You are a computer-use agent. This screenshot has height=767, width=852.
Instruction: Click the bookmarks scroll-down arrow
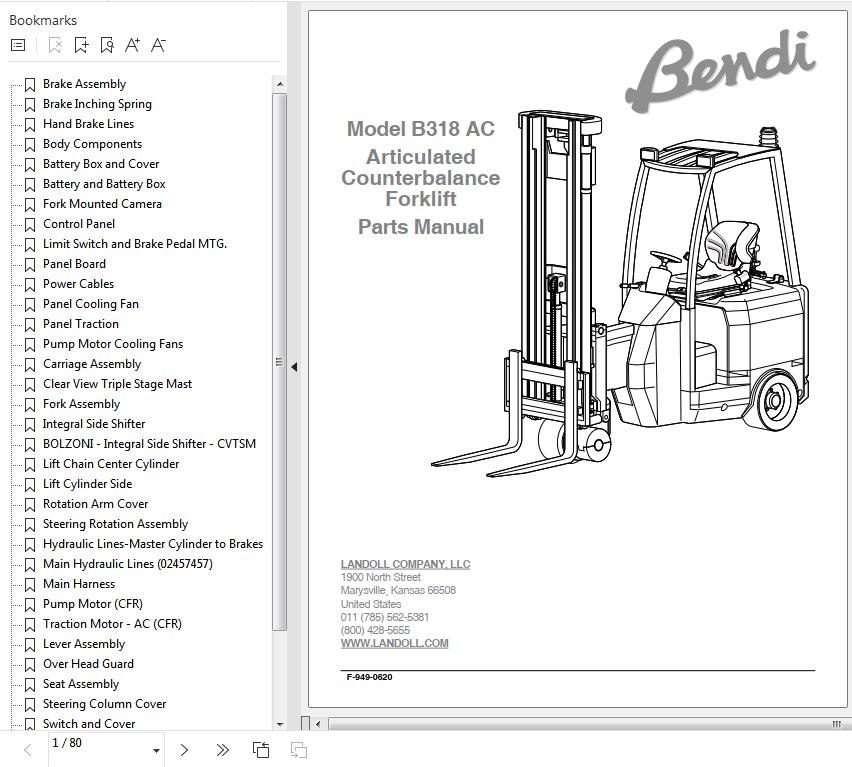[280, 724]
